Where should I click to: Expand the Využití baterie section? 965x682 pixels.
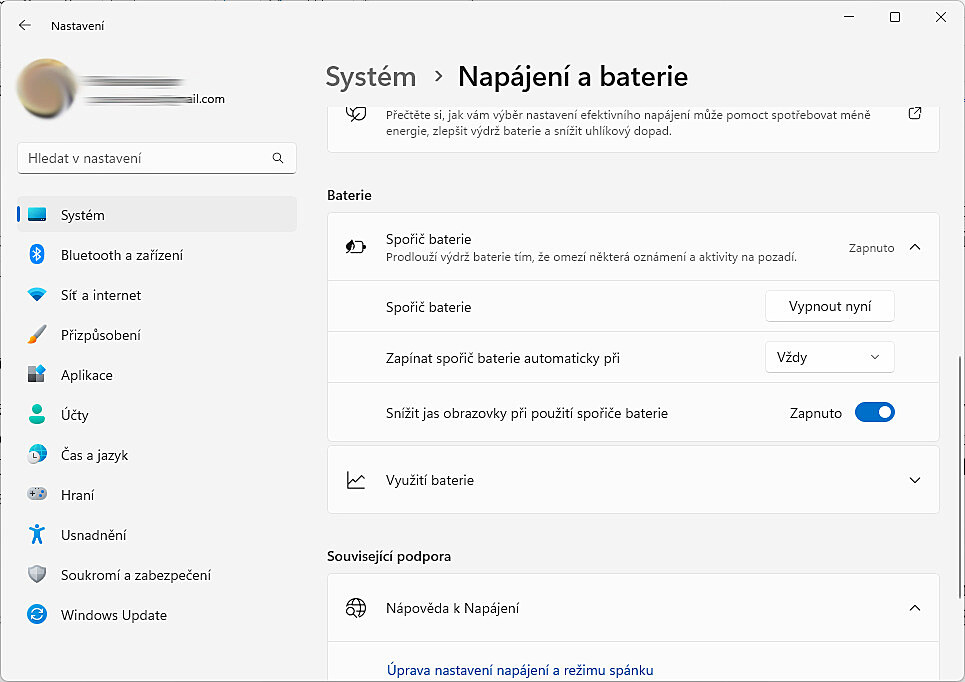click(914, 480)
